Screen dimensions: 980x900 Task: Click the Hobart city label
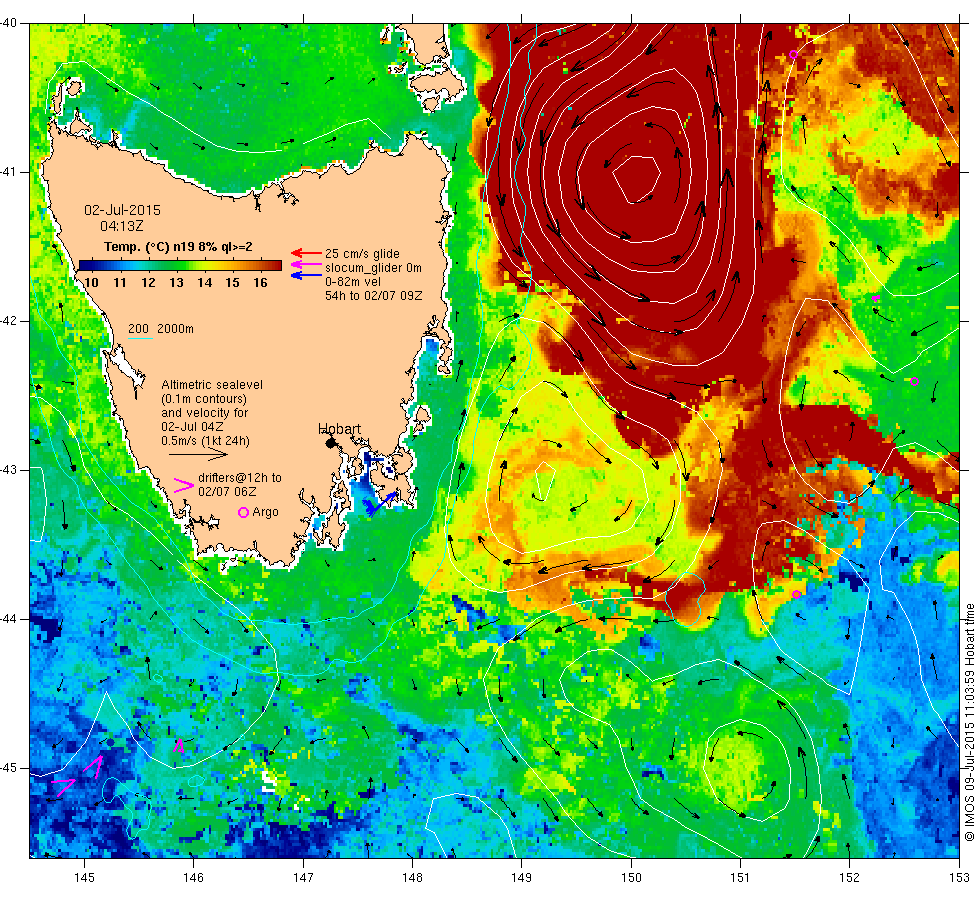click(x=339, y=429)
